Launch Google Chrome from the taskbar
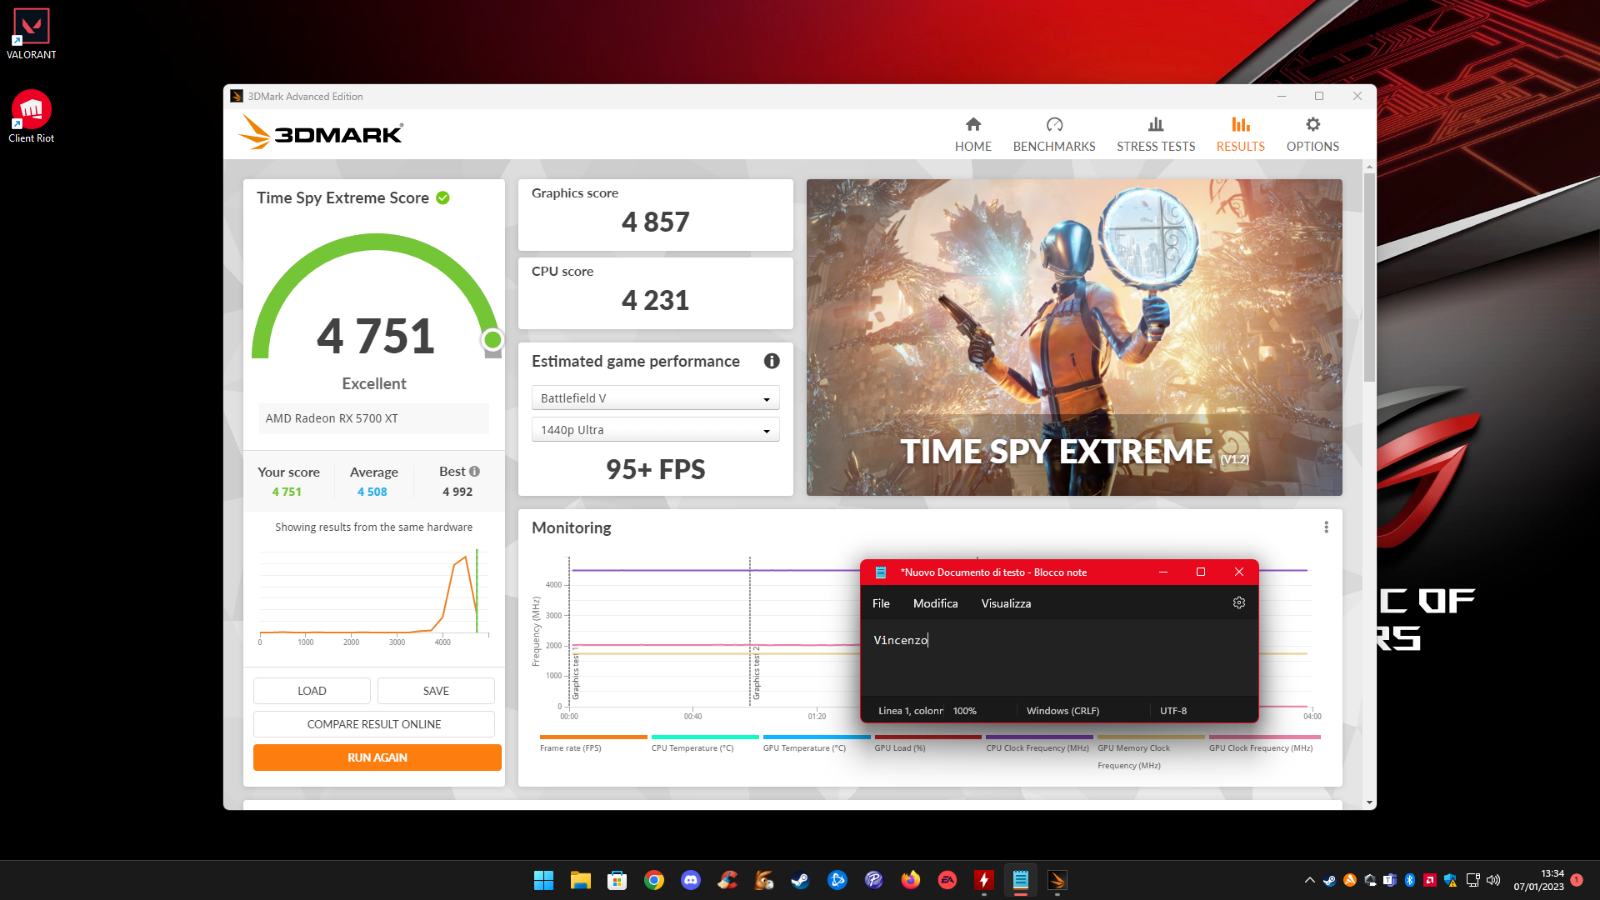The width and height of the screenshot is (1600, 900). click(654, 880)
